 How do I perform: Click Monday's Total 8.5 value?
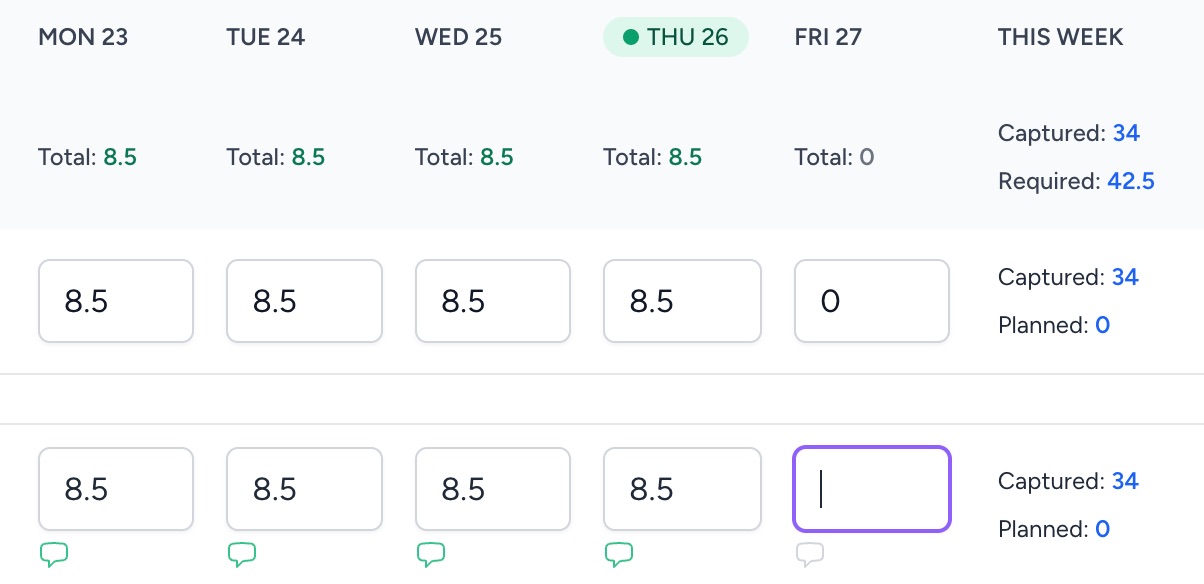pos(120,157)
